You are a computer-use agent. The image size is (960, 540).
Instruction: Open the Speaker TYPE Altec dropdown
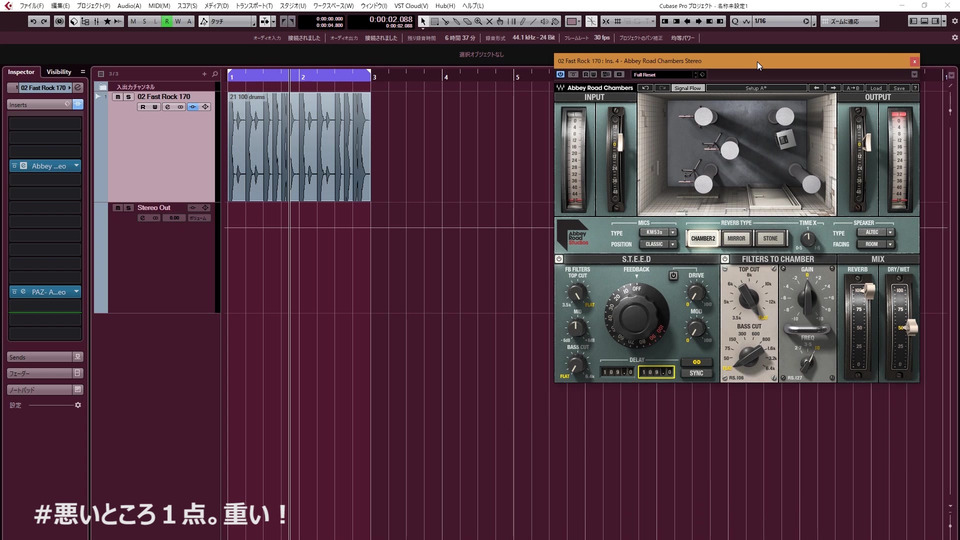876,233
